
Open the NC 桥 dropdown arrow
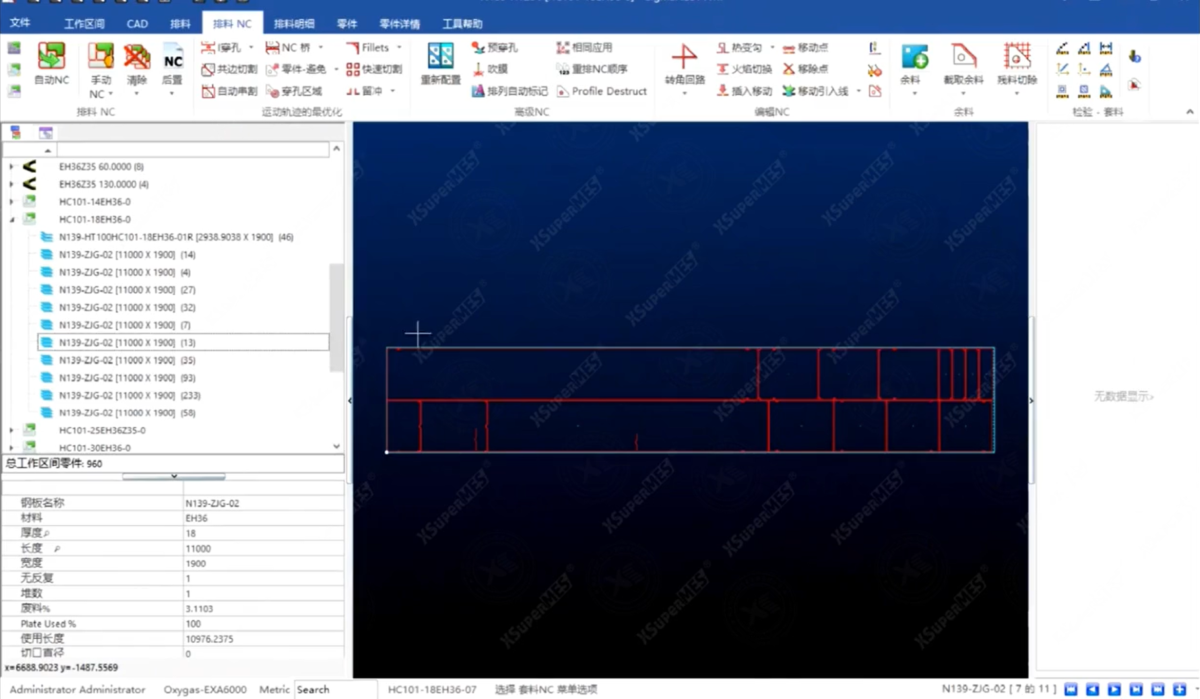pyautogui.click(x=318, y=47)
